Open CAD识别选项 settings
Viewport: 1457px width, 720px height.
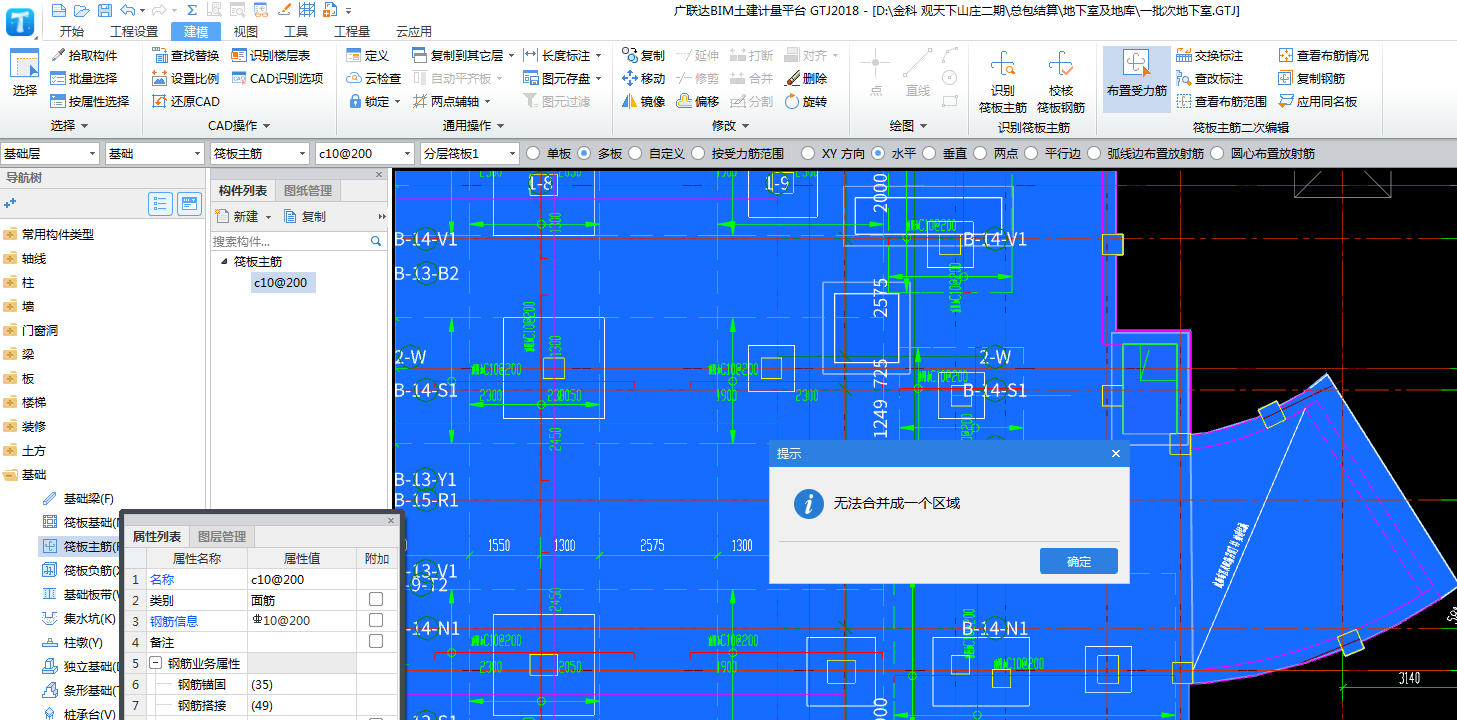277,78
